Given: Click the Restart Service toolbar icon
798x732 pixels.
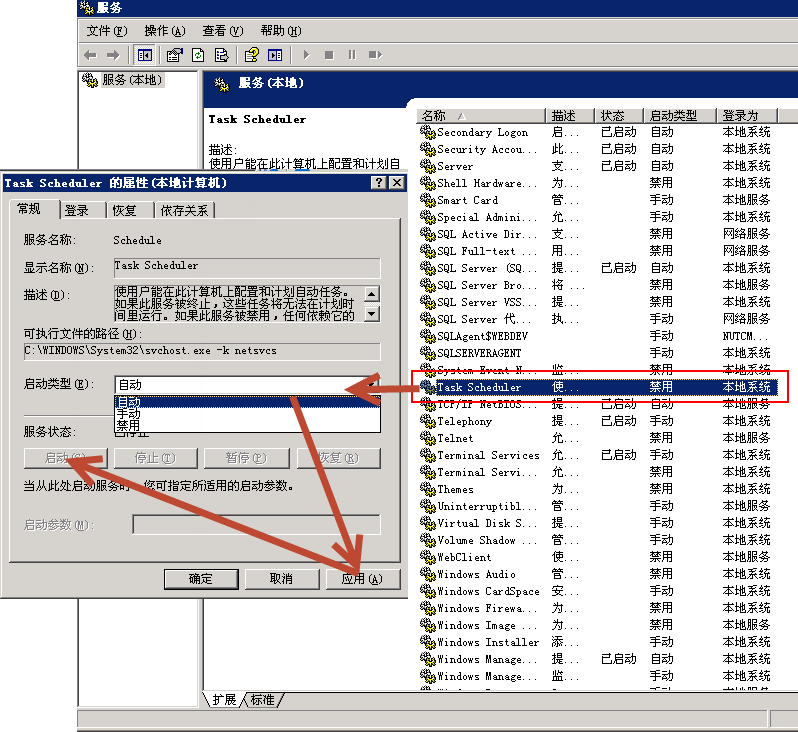Looking at the screenshot, I should pos(375,55).
